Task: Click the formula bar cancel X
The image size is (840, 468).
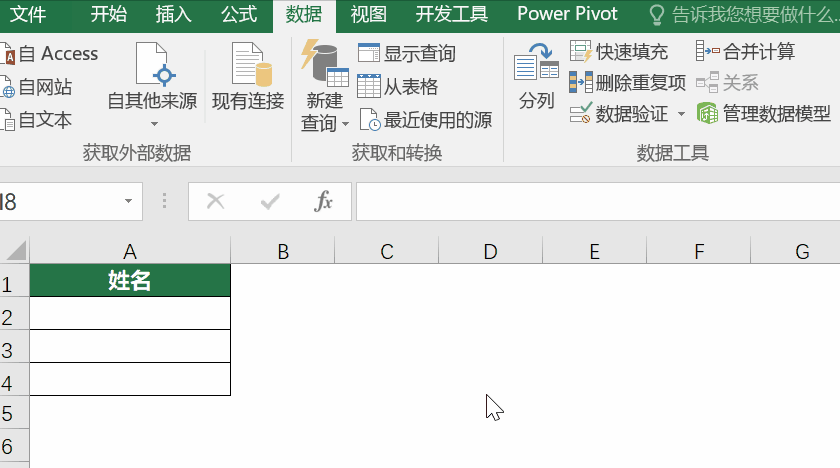Action: (x=215, y=202)
